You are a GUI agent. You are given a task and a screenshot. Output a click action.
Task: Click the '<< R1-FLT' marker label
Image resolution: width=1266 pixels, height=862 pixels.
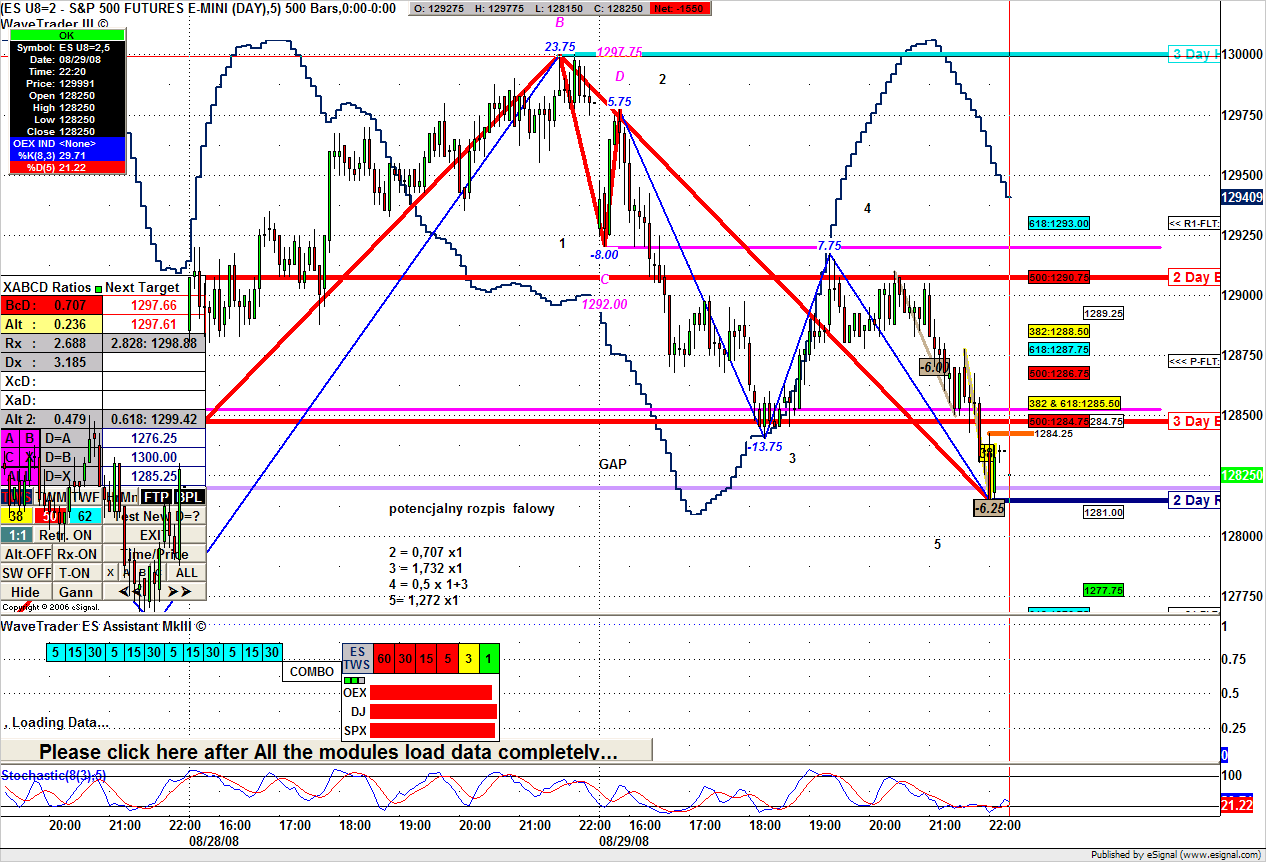click(1194, 223)
